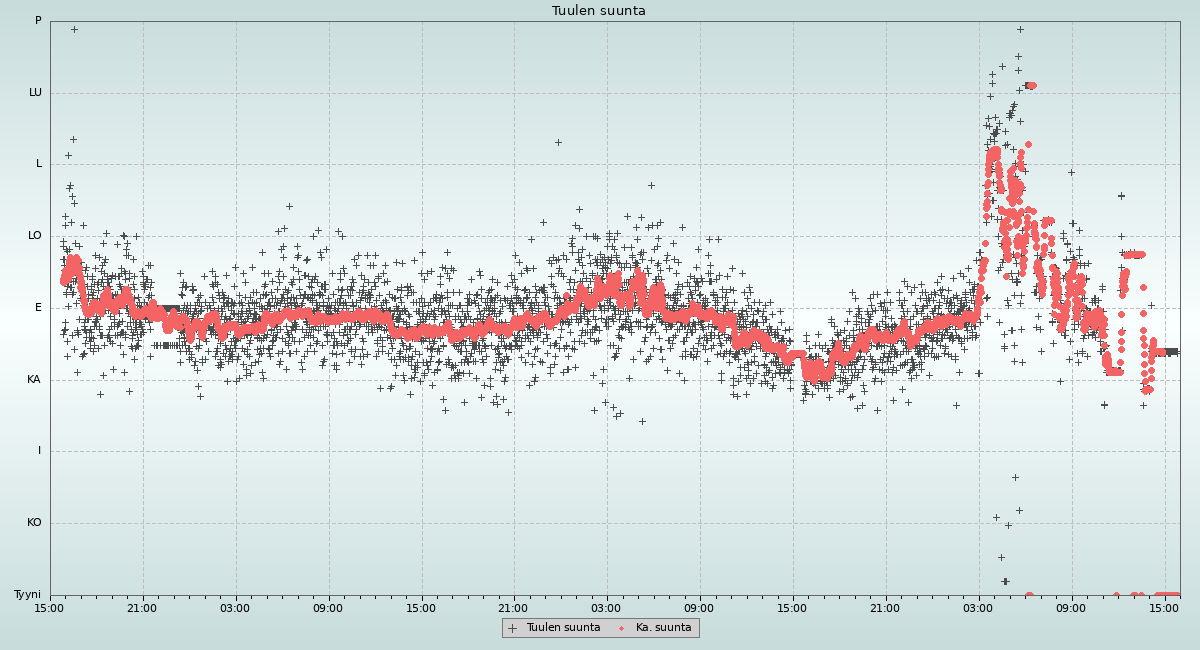Screen dimensions: 1200x650
Task: Select the "Tuulen suunta" chart title
Action: point(599,11)
